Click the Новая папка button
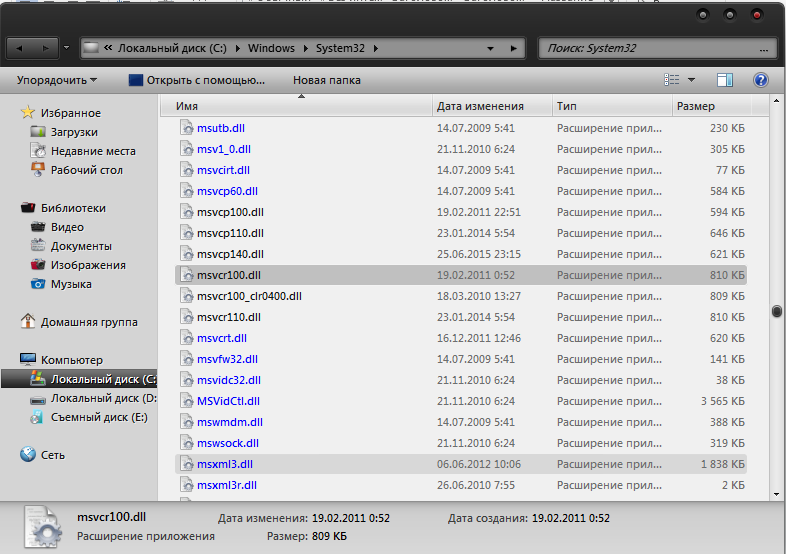 coord(327,80)
